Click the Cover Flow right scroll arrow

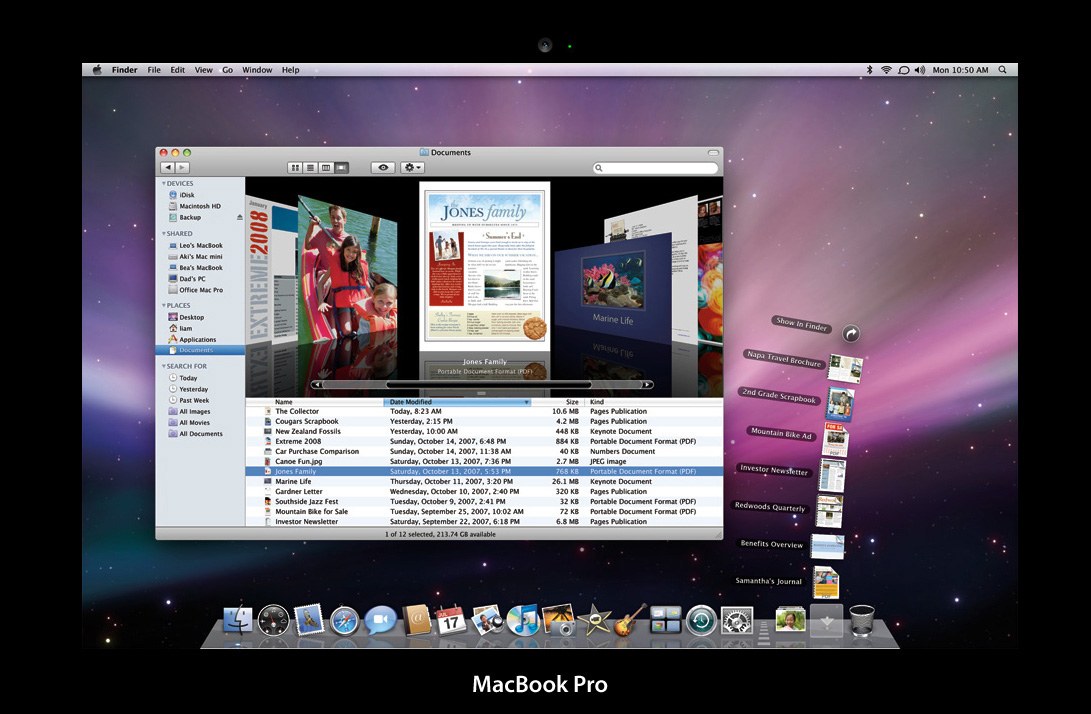[x=647, y=384]
